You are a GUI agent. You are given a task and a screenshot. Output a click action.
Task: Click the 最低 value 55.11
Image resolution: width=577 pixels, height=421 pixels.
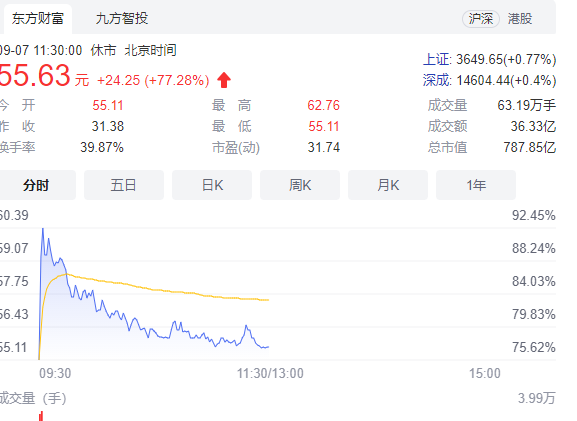click(x=323, y=127)
